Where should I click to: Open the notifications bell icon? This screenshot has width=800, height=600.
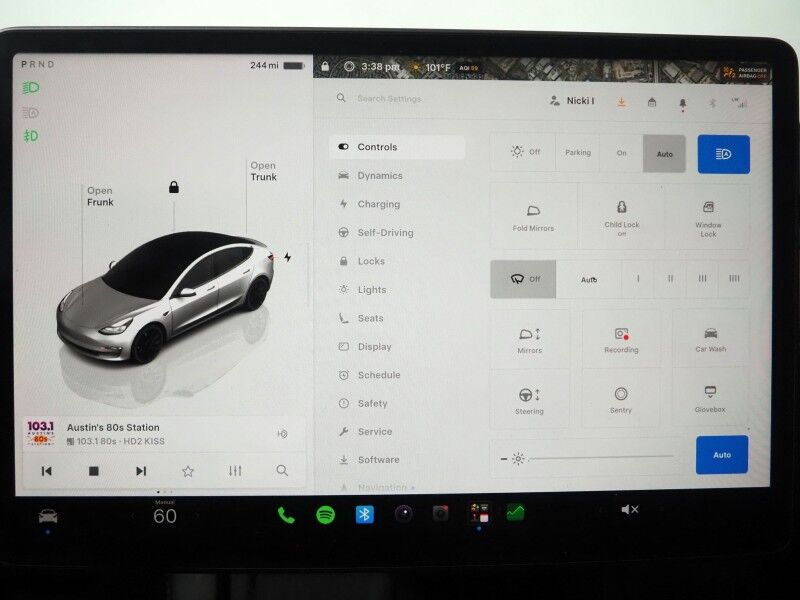(x=683, y=104)
